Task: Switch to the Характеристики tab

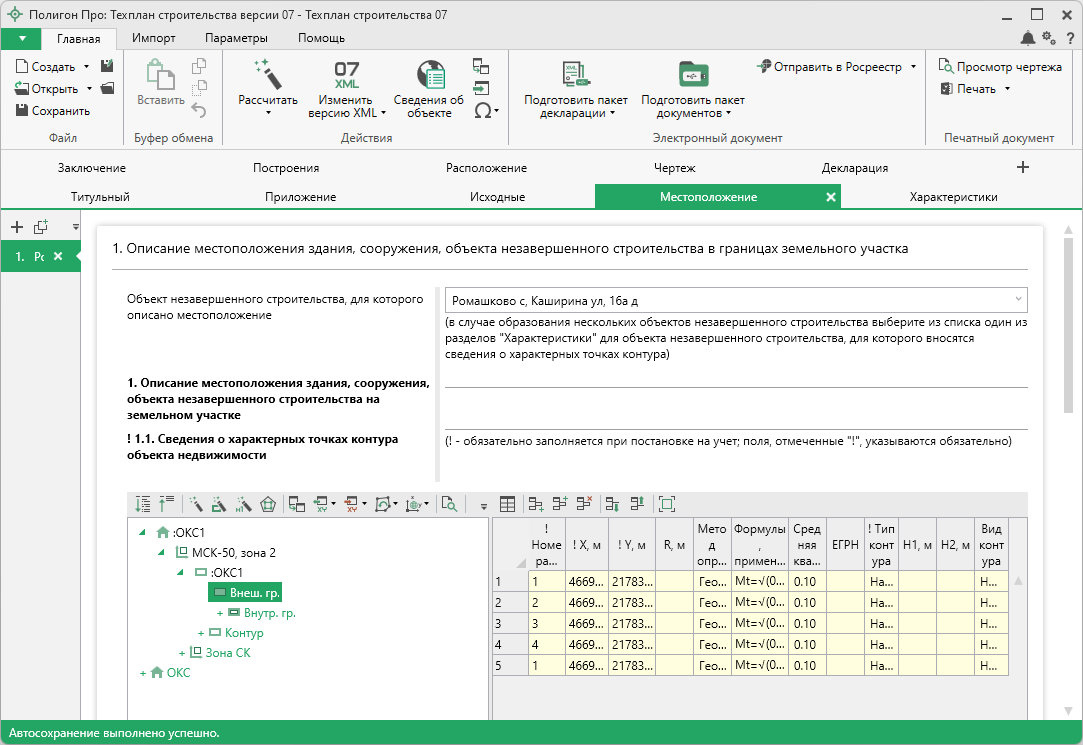Action: coord(953,197)
